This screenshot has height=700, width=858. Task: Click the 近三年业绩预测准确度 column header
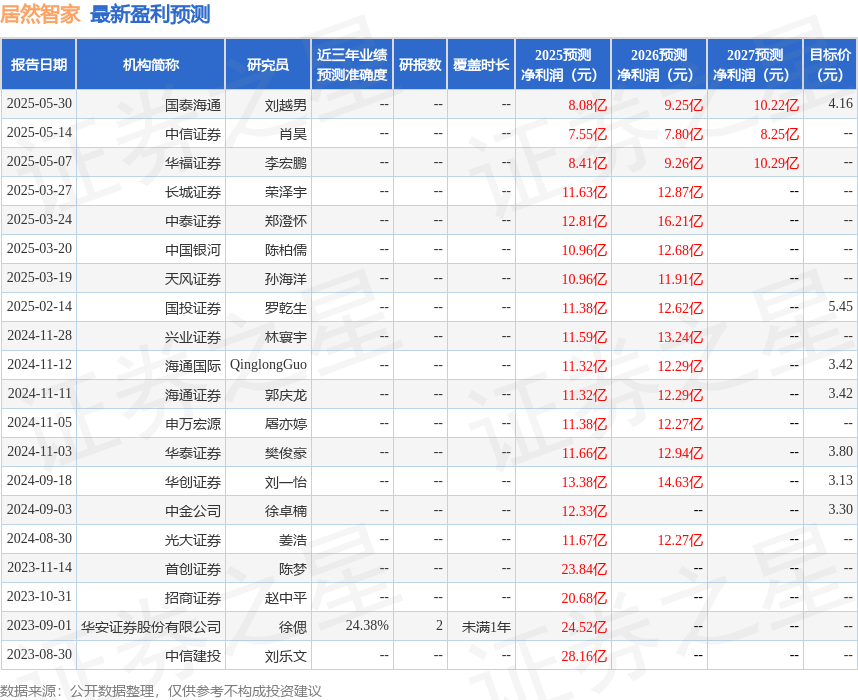pos(353,63)
